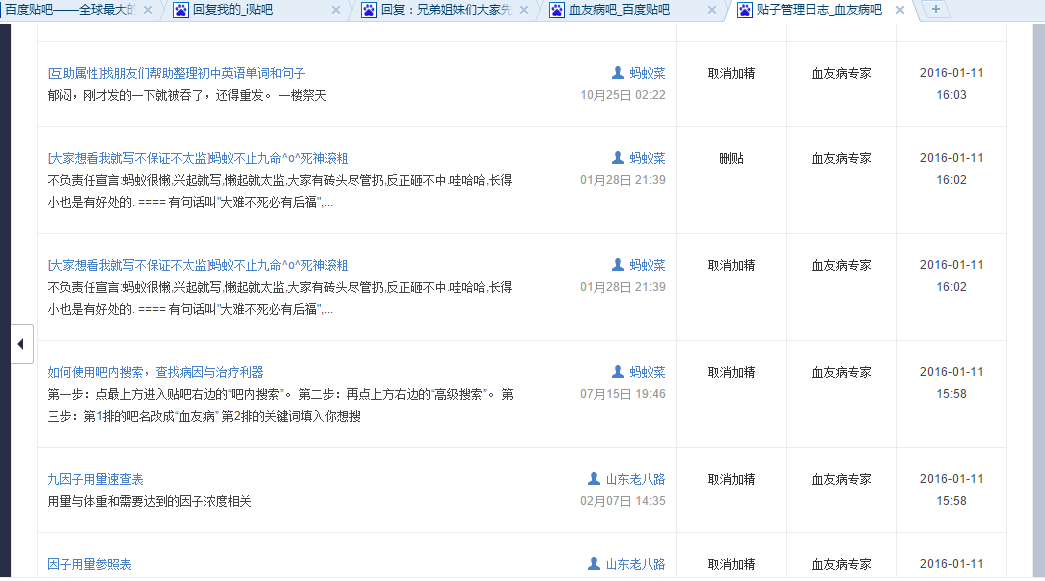Click user icon beside 蚂蚁菜 in 01月28日 取消加精 row
Image resolution: width=1045 pixels, height=581 pixels.
(x=618, y=265)
